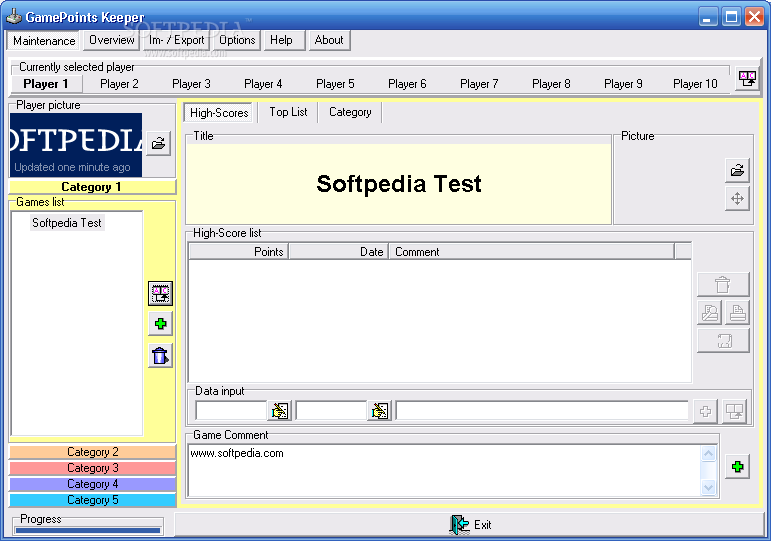This screenshot has height=541, width=771.
Task: Click the high-score print preview icon
Action: 710,312
